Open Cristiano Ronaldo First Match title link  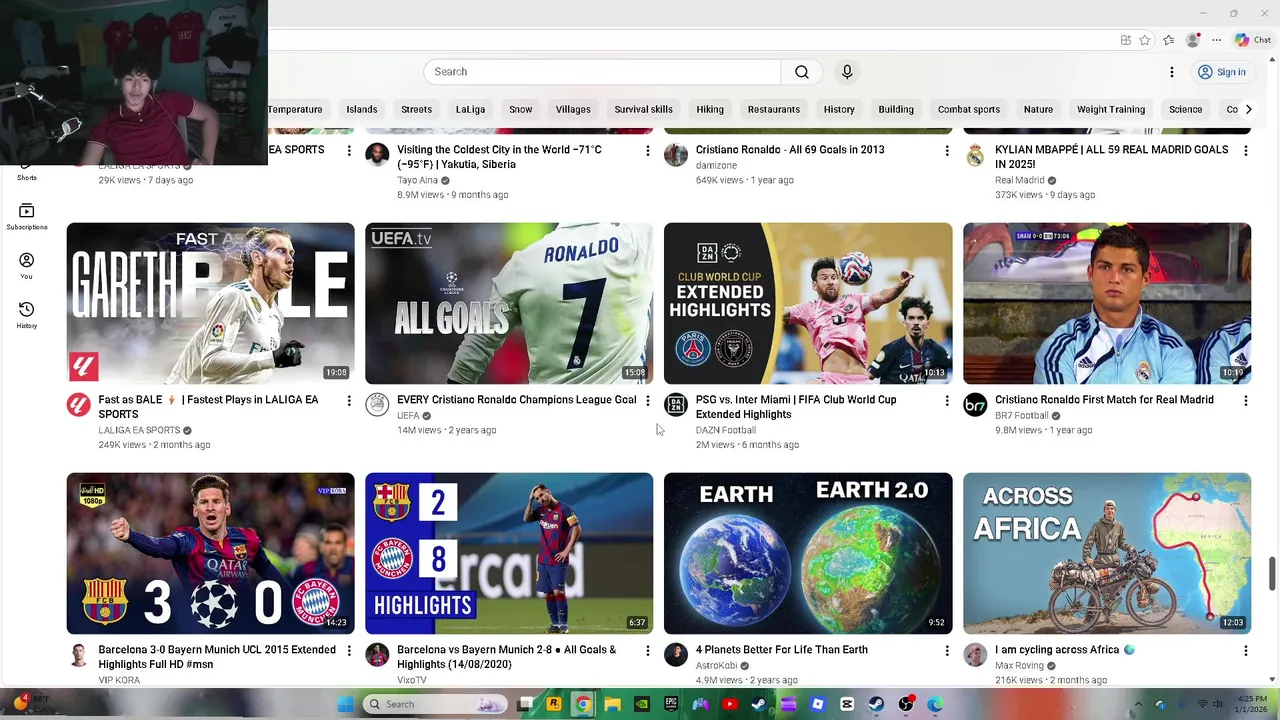[1104, 400]
